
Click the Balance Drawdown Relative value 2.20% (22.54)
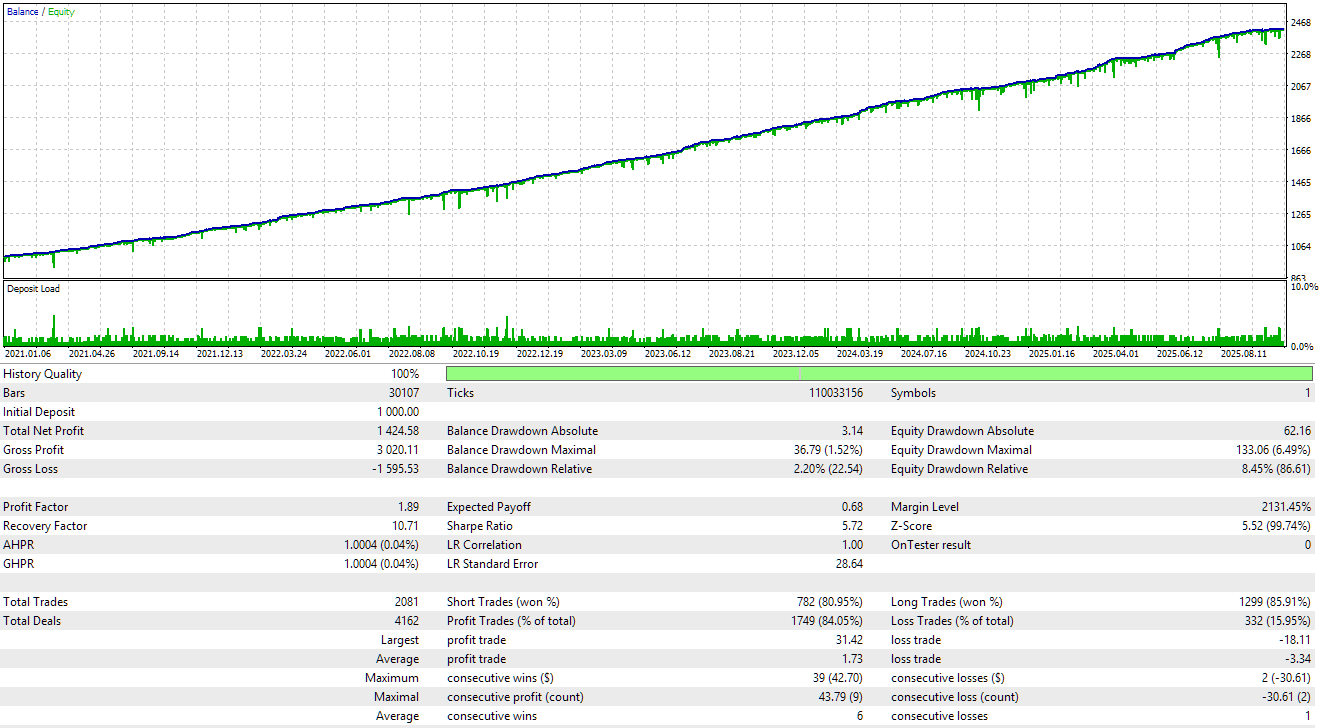pyautogui.click(x=829, y=469)
